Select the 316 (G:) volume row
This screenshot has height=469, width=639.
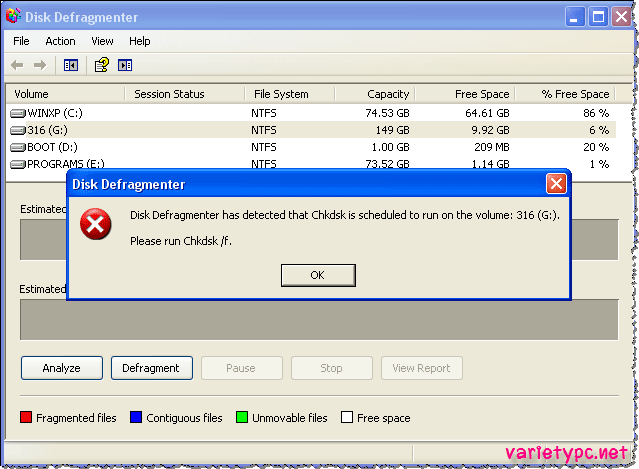[x=311, y=130]
